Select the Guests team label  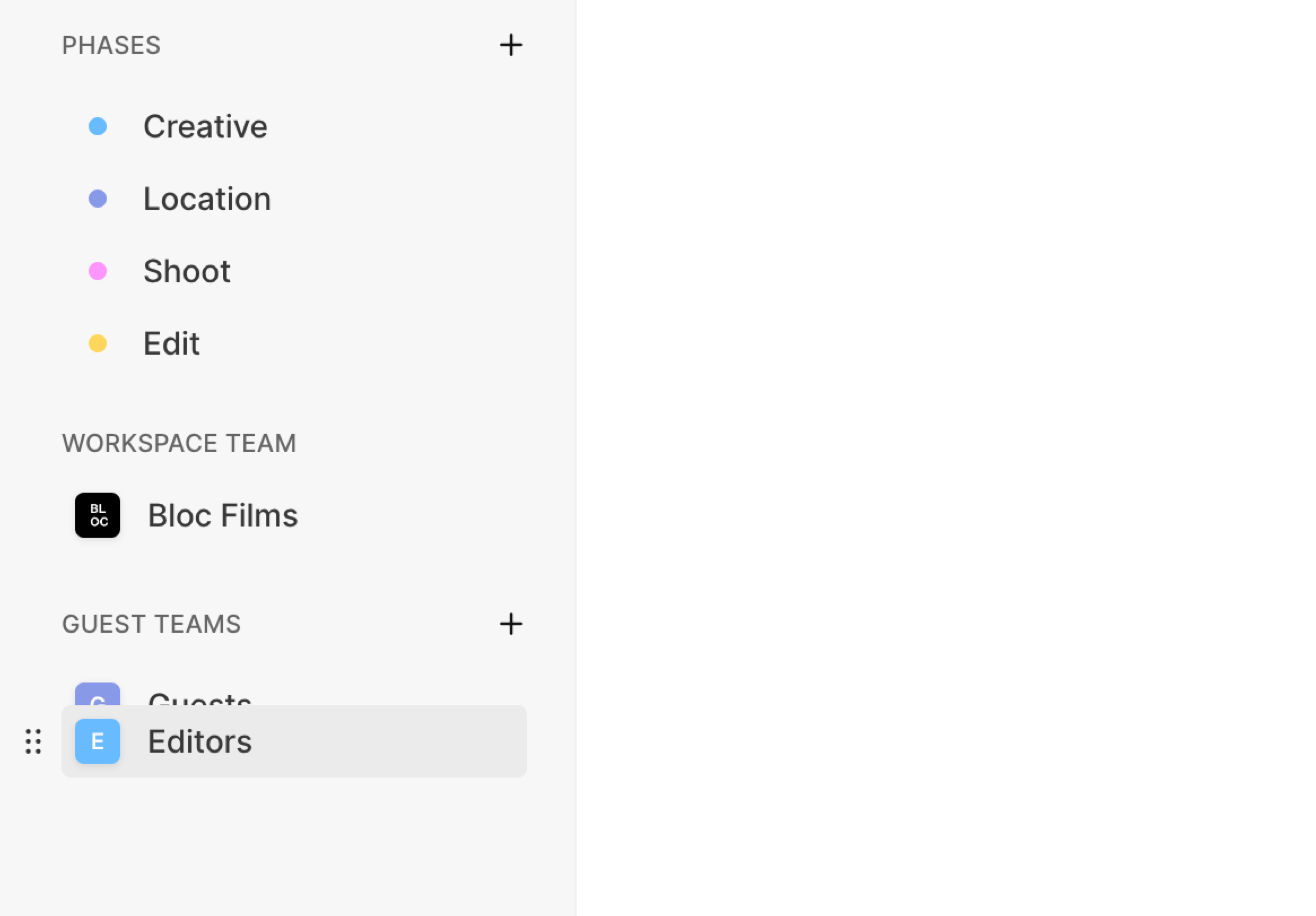(200, 697)
